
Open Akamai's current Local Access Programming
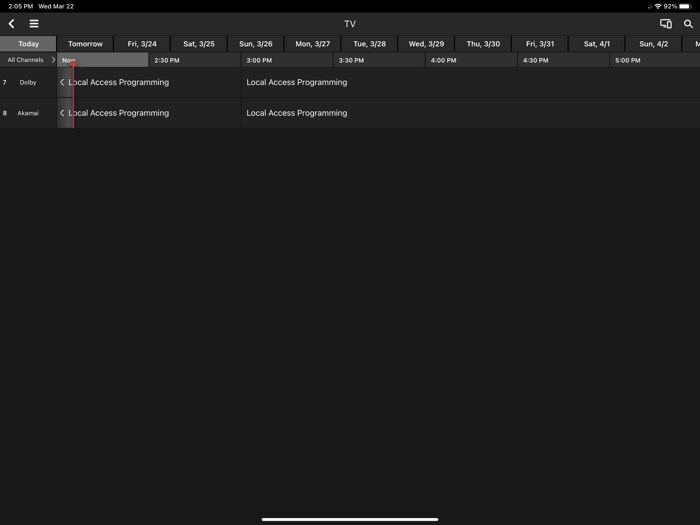[x=149, y=113]
